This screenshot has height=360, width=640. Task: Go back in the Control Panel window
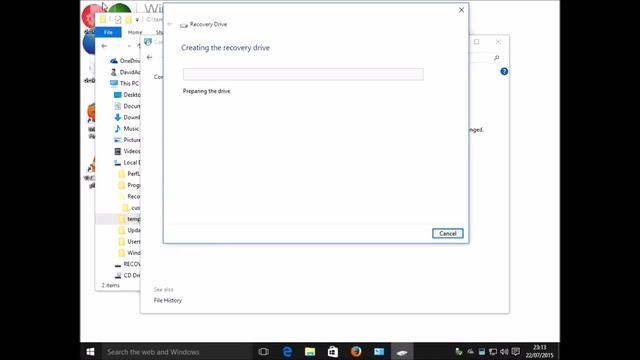[149, 57]
